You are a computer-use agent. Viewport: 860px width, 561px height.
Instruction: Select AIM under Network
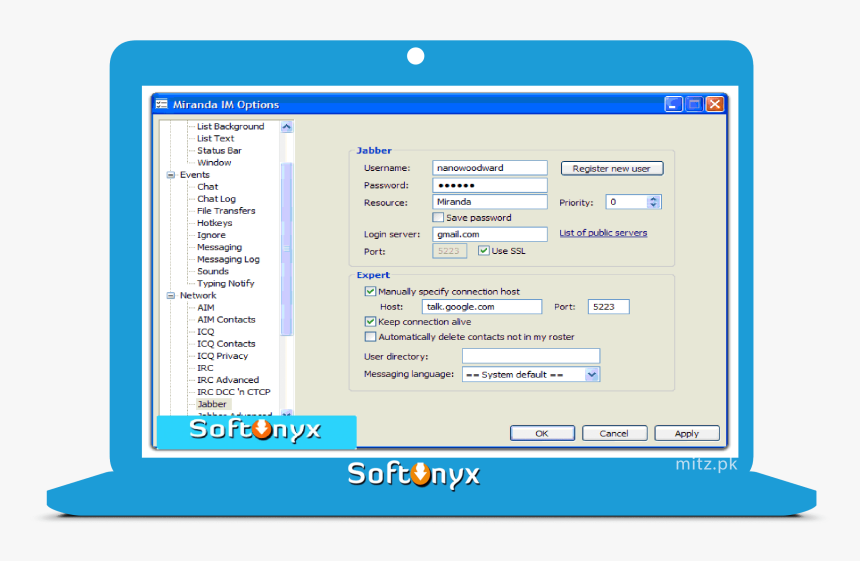tap(206, 308)
